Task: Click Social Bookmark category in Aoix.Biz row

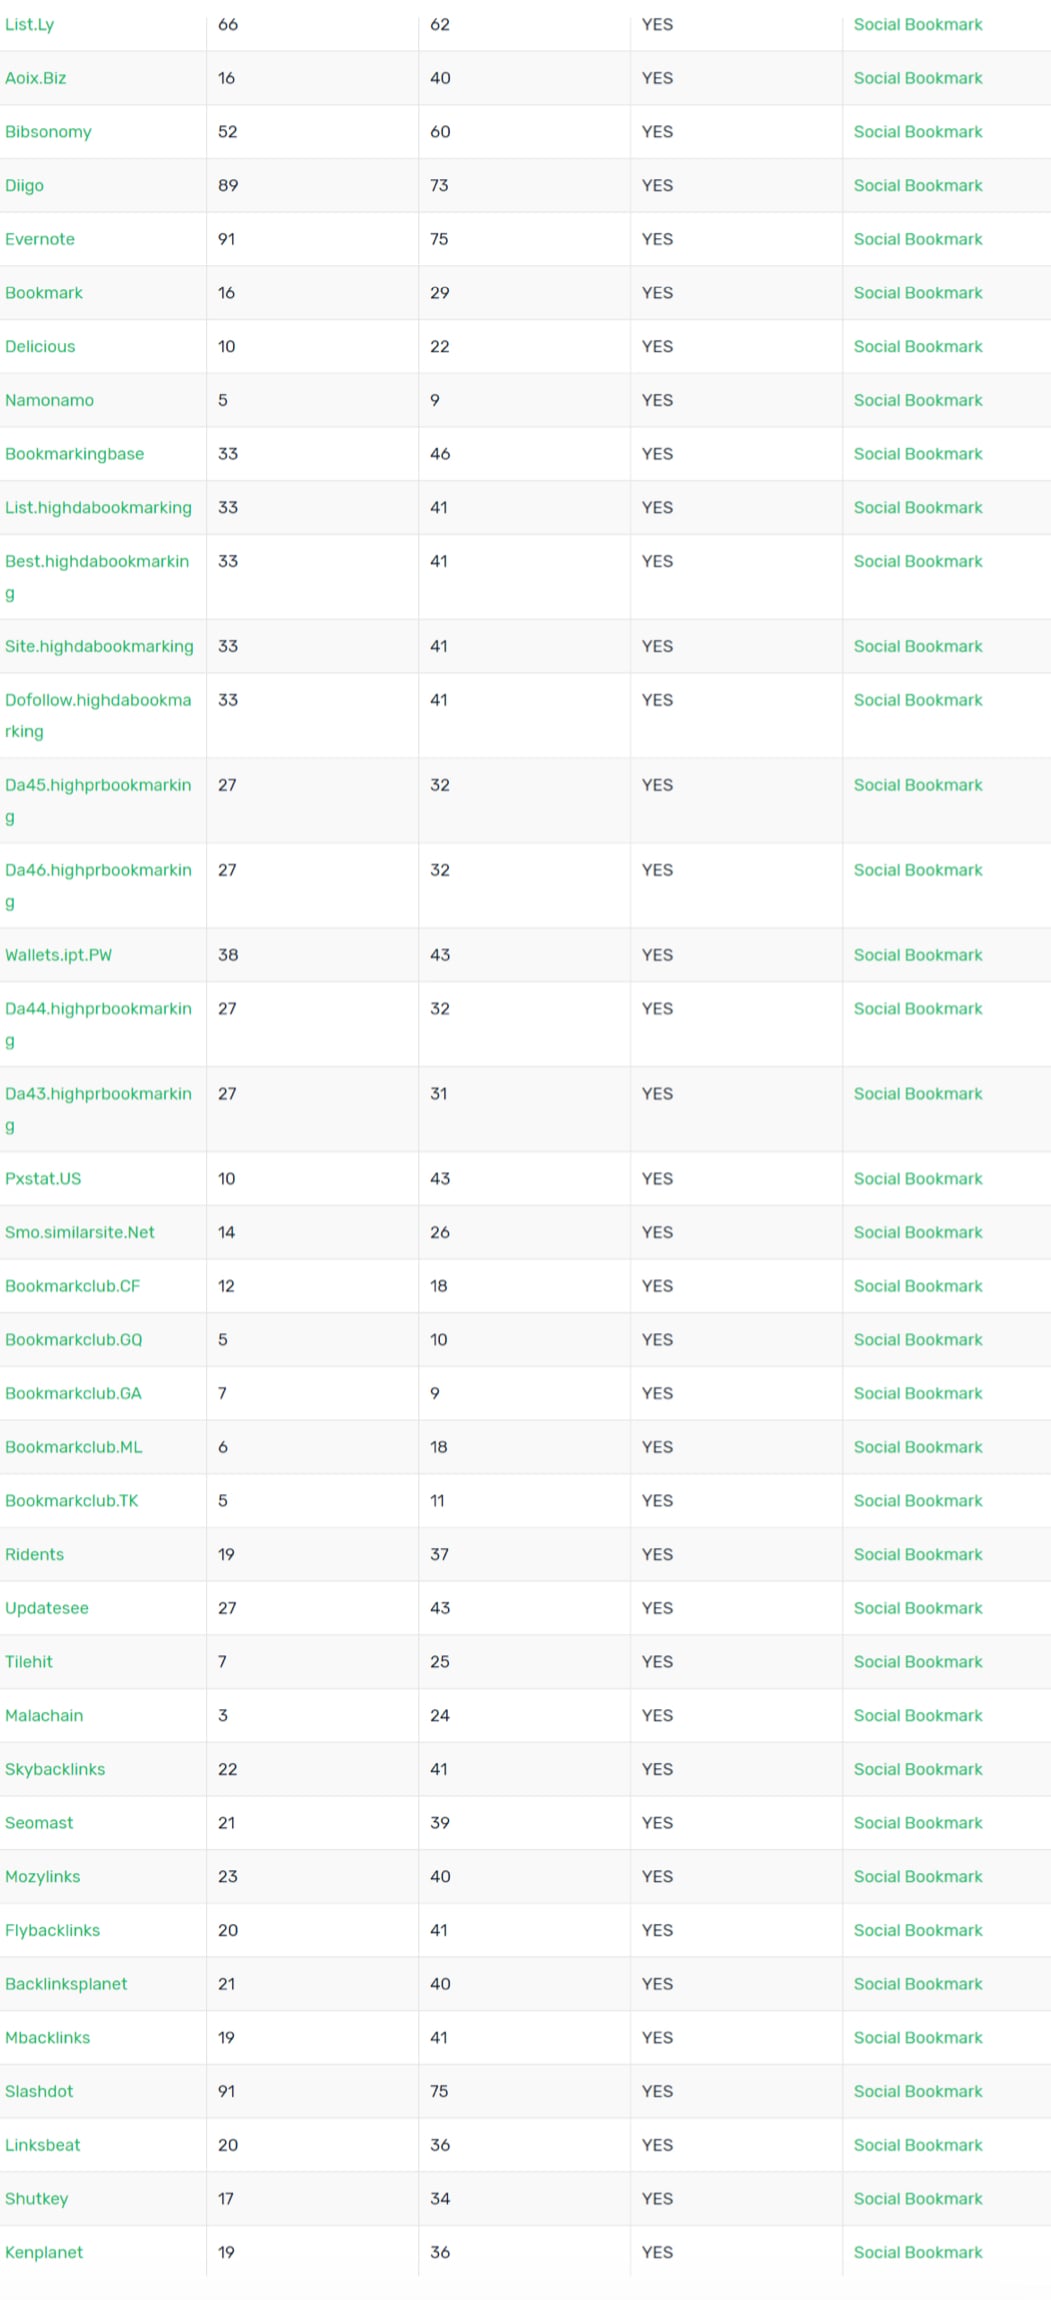Action: point(918,78)
